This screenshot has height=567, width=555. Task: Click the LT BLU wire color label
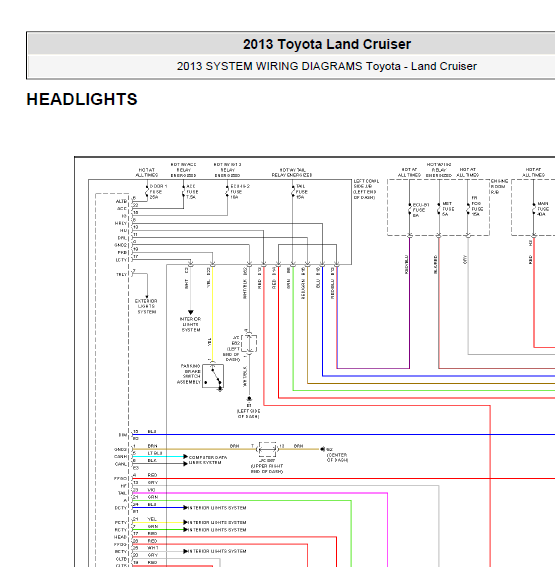tap(155, 453)
